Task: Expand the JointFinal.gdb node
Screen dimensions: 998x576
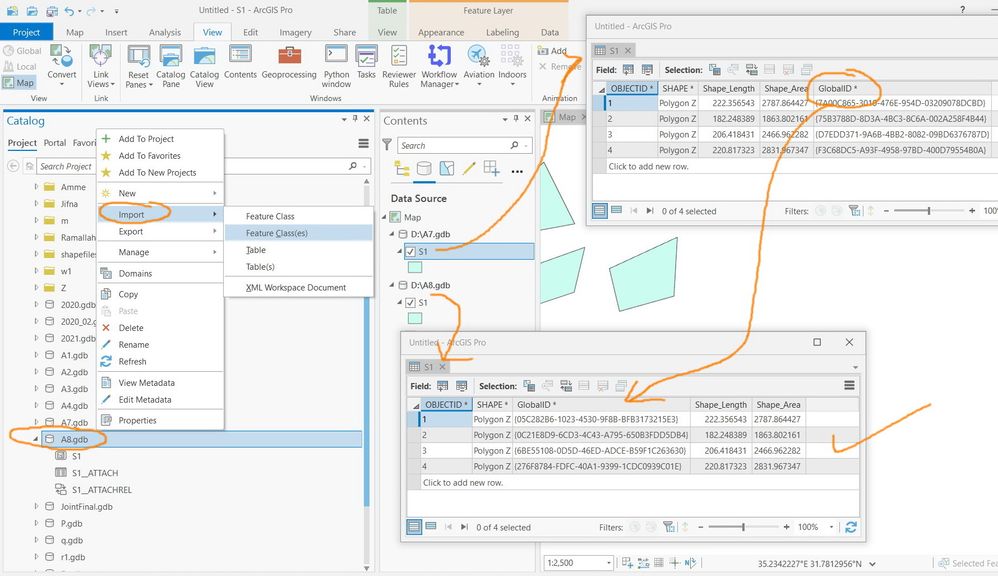Action: 36,507
